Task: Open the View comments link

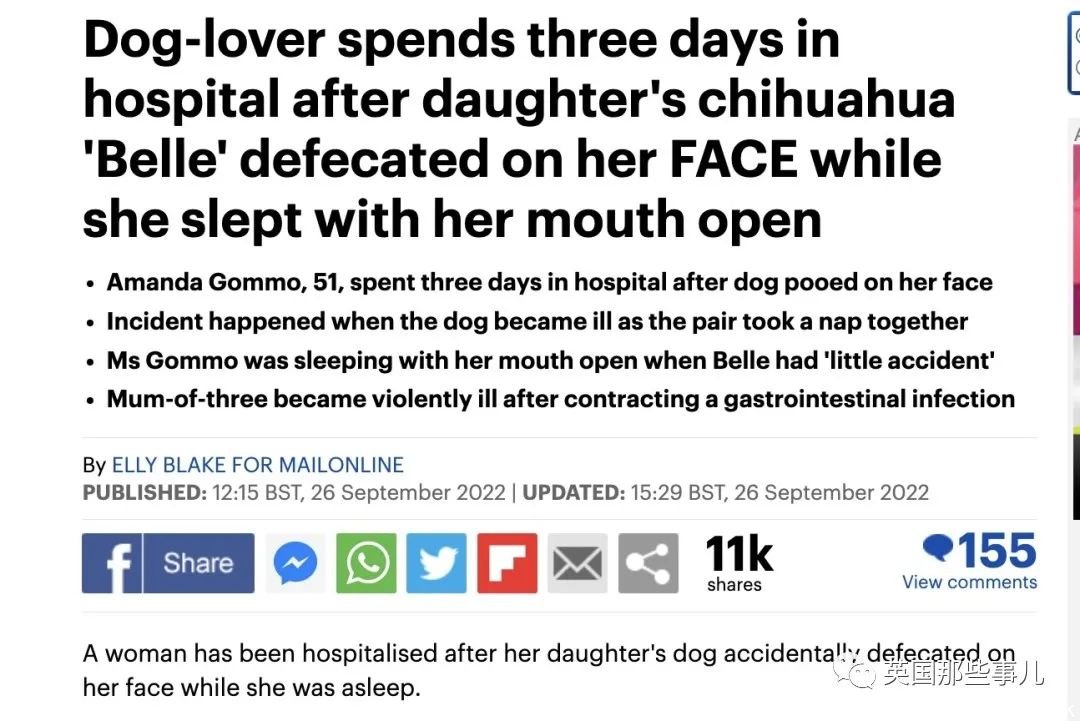Action: [969, 582]
